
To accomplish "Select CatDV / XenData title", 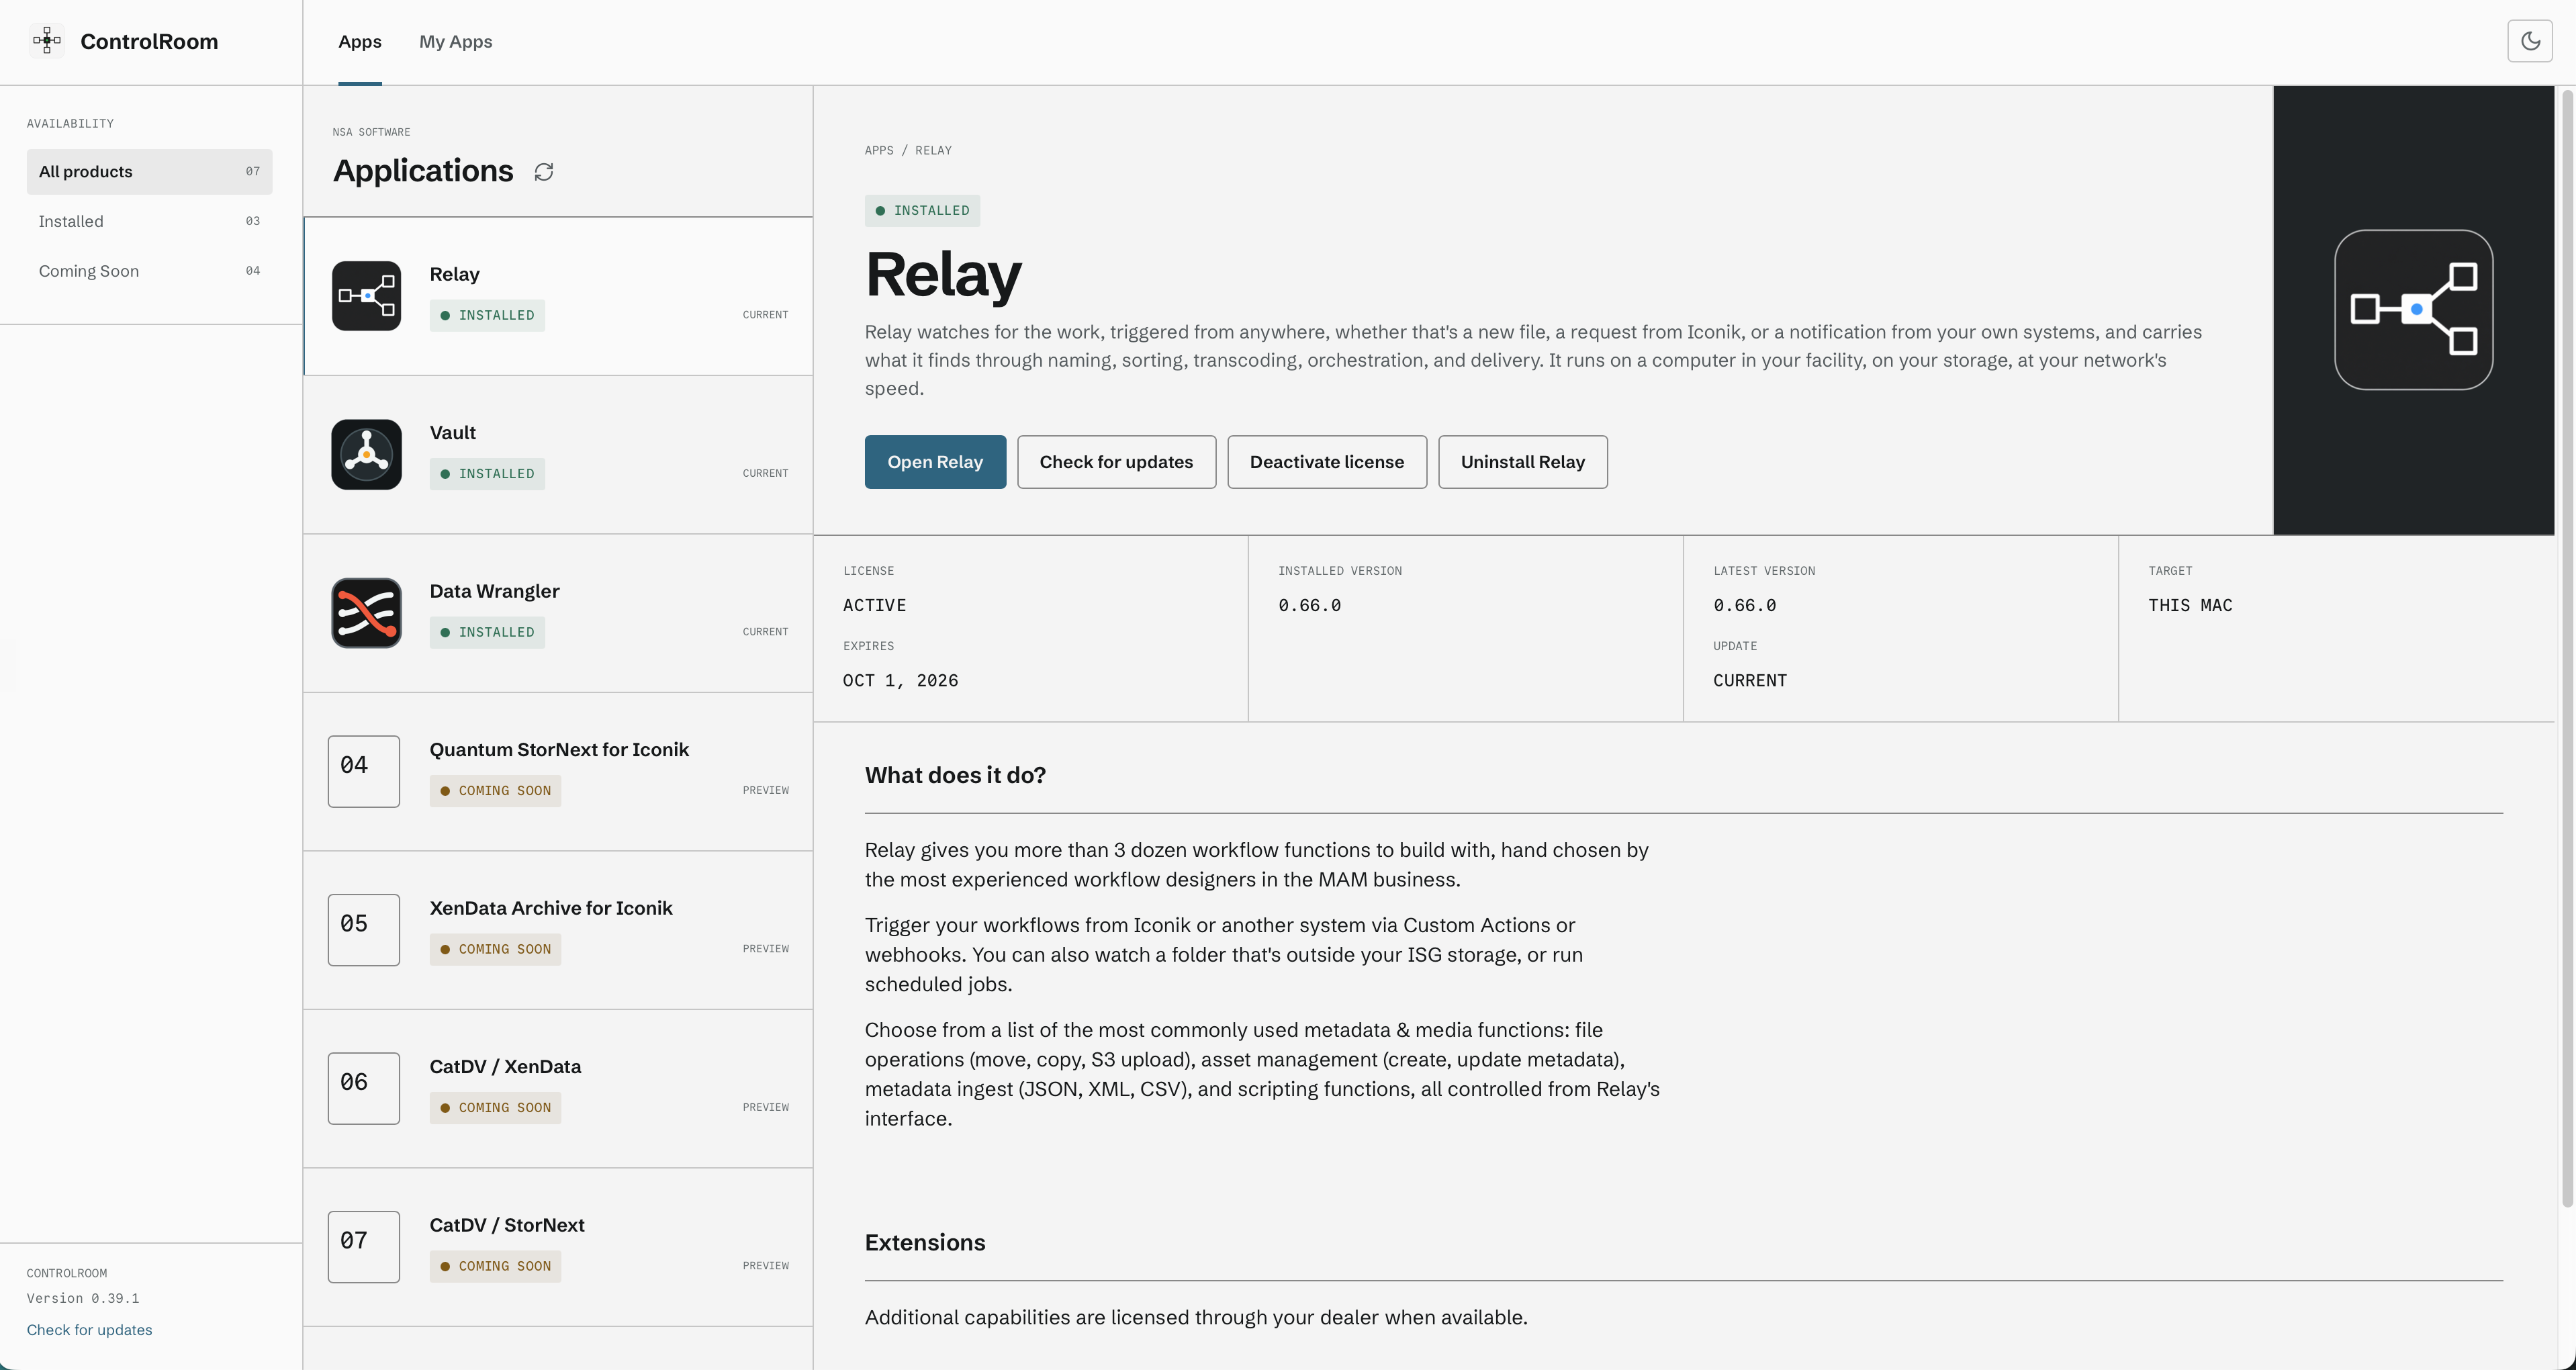I will pos(505,1067).
